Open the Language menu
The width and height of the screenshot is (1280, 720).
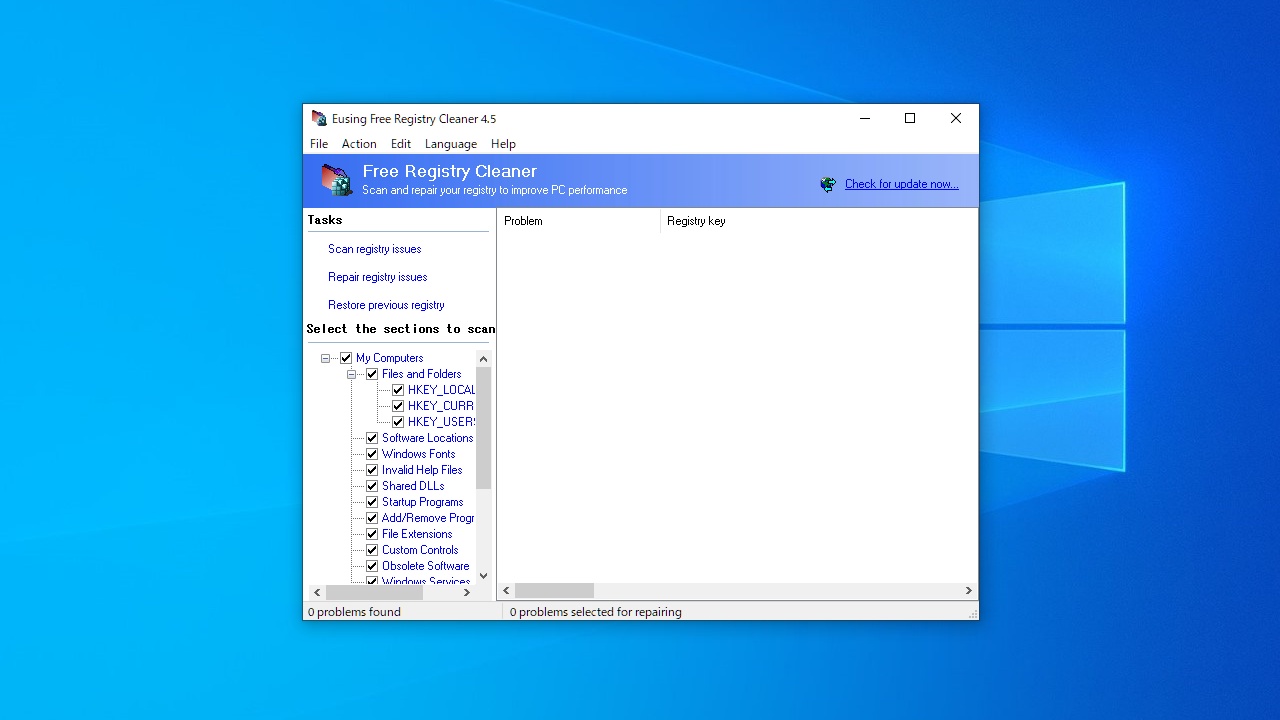(x=450, y=144)
